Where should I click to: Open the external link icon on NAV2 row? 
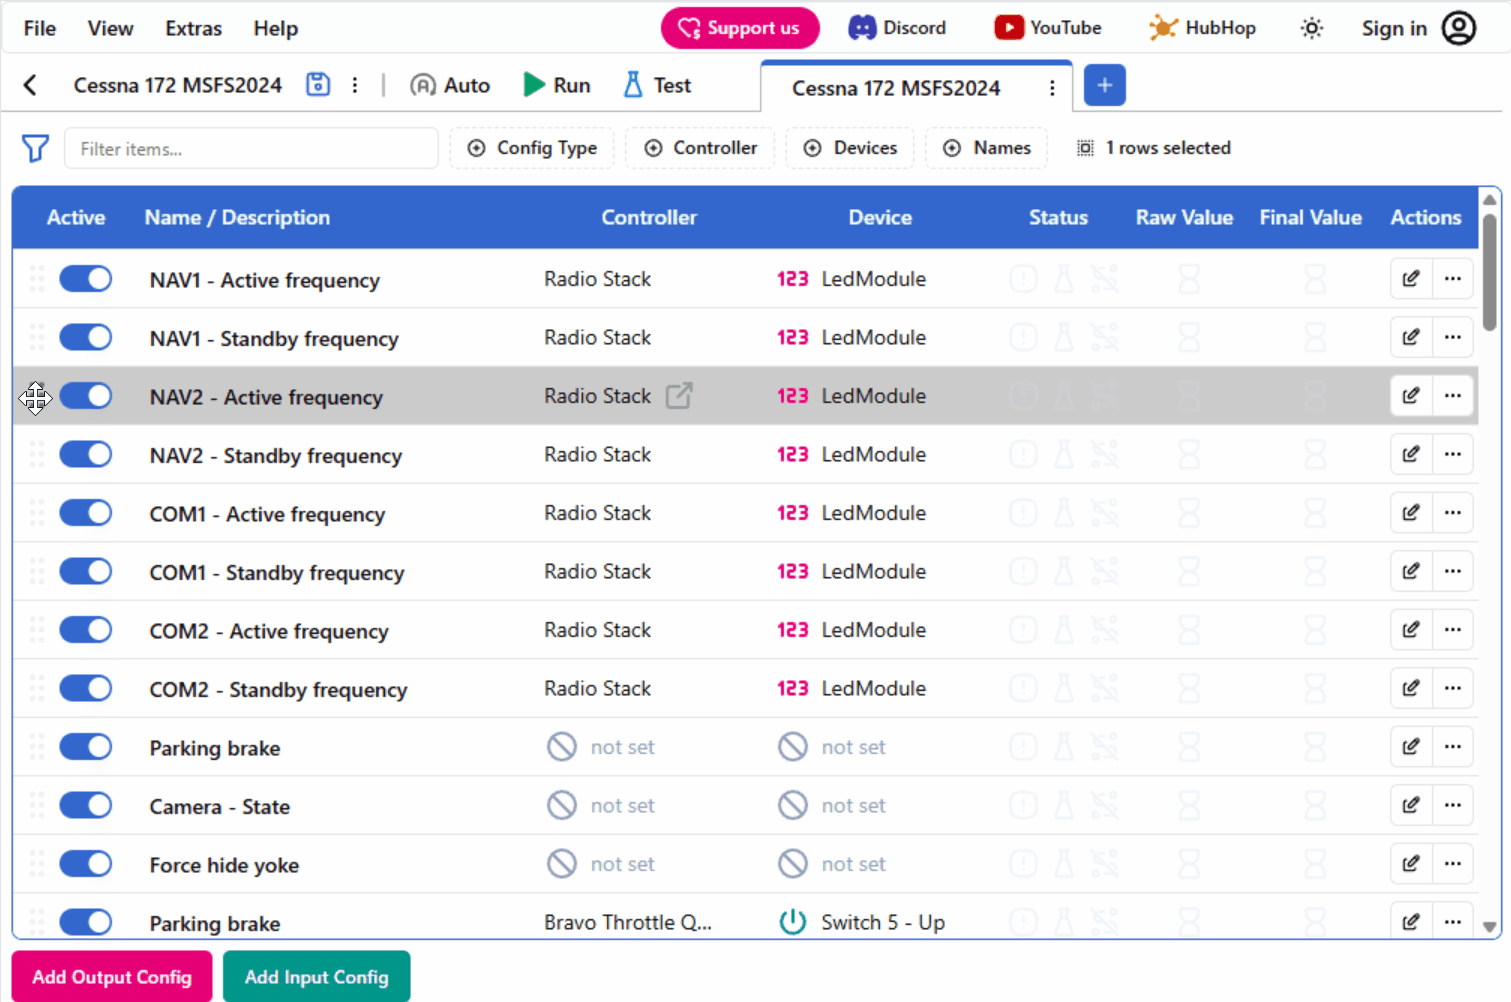click(x=679, y=395)
